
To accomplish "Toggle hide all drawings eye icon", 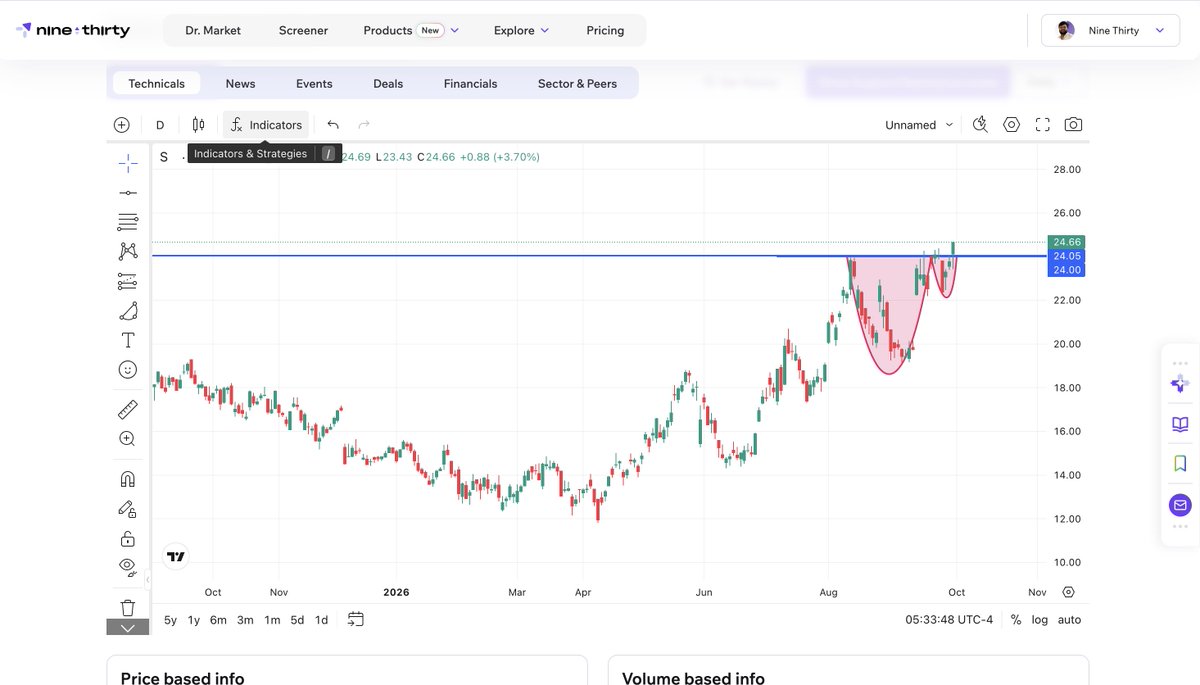I will 128,566.
